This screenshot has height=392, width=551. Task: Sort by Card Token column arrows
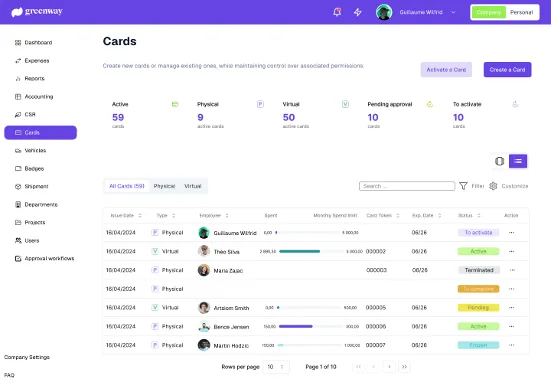[x=398, y=215]
